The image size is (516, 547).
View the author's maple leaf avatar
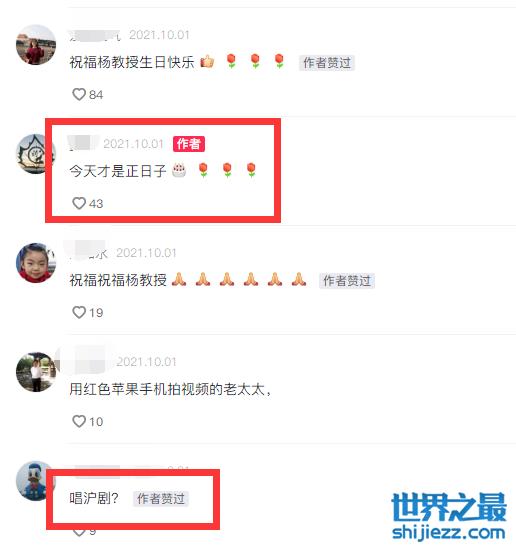pos(35,154)
